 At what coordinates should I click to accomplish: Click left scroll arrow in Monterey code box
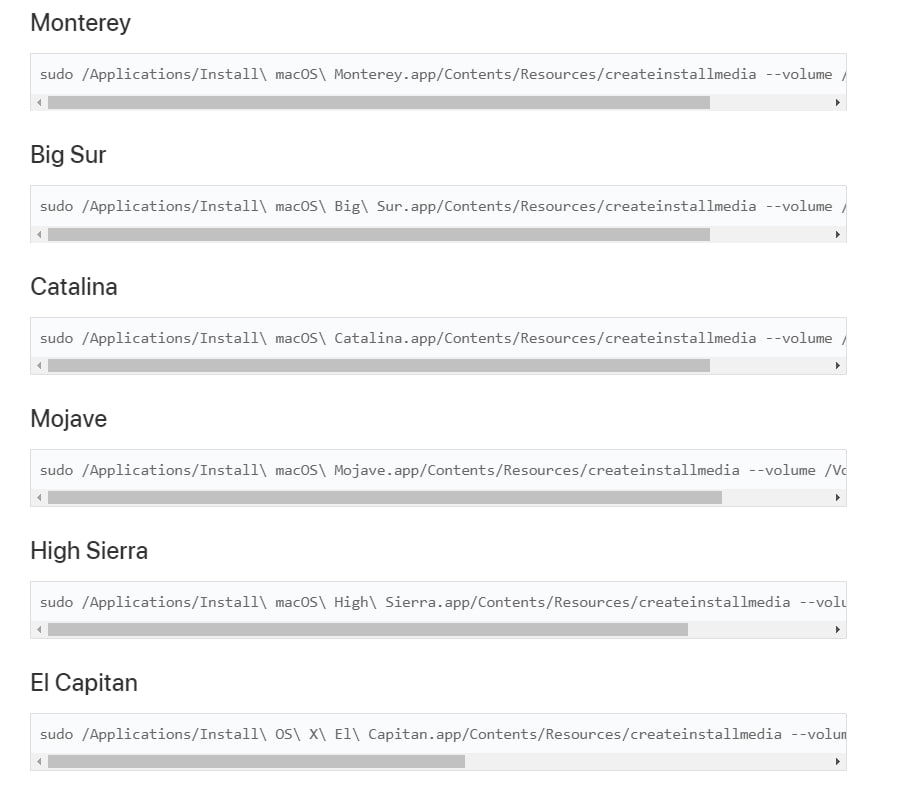39,102
